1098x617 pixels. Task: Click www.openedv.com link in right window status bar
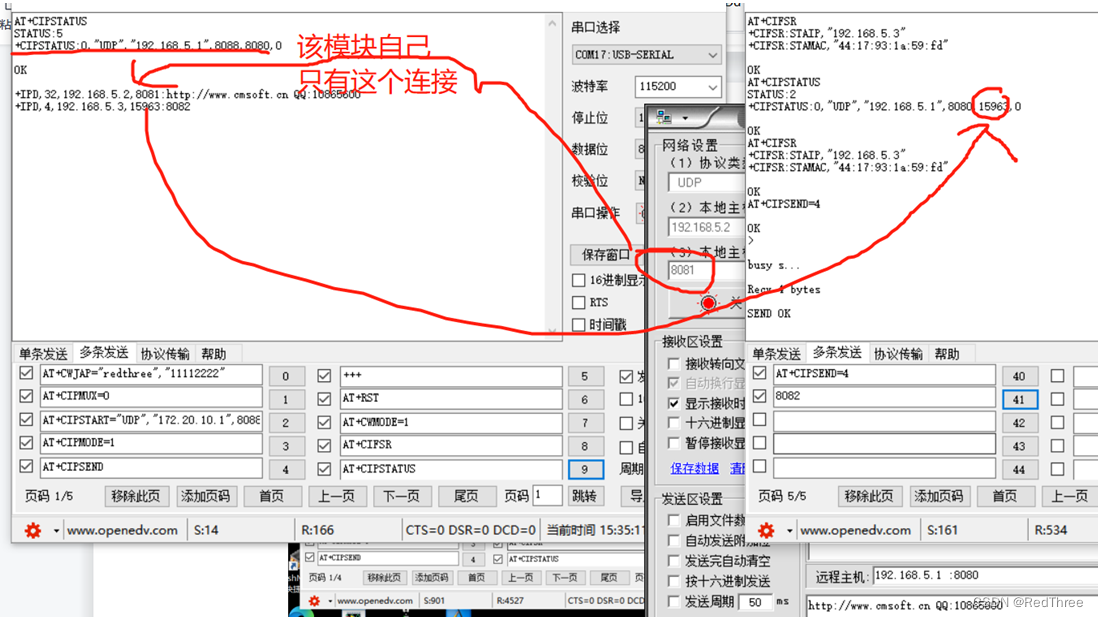[856, 531]
